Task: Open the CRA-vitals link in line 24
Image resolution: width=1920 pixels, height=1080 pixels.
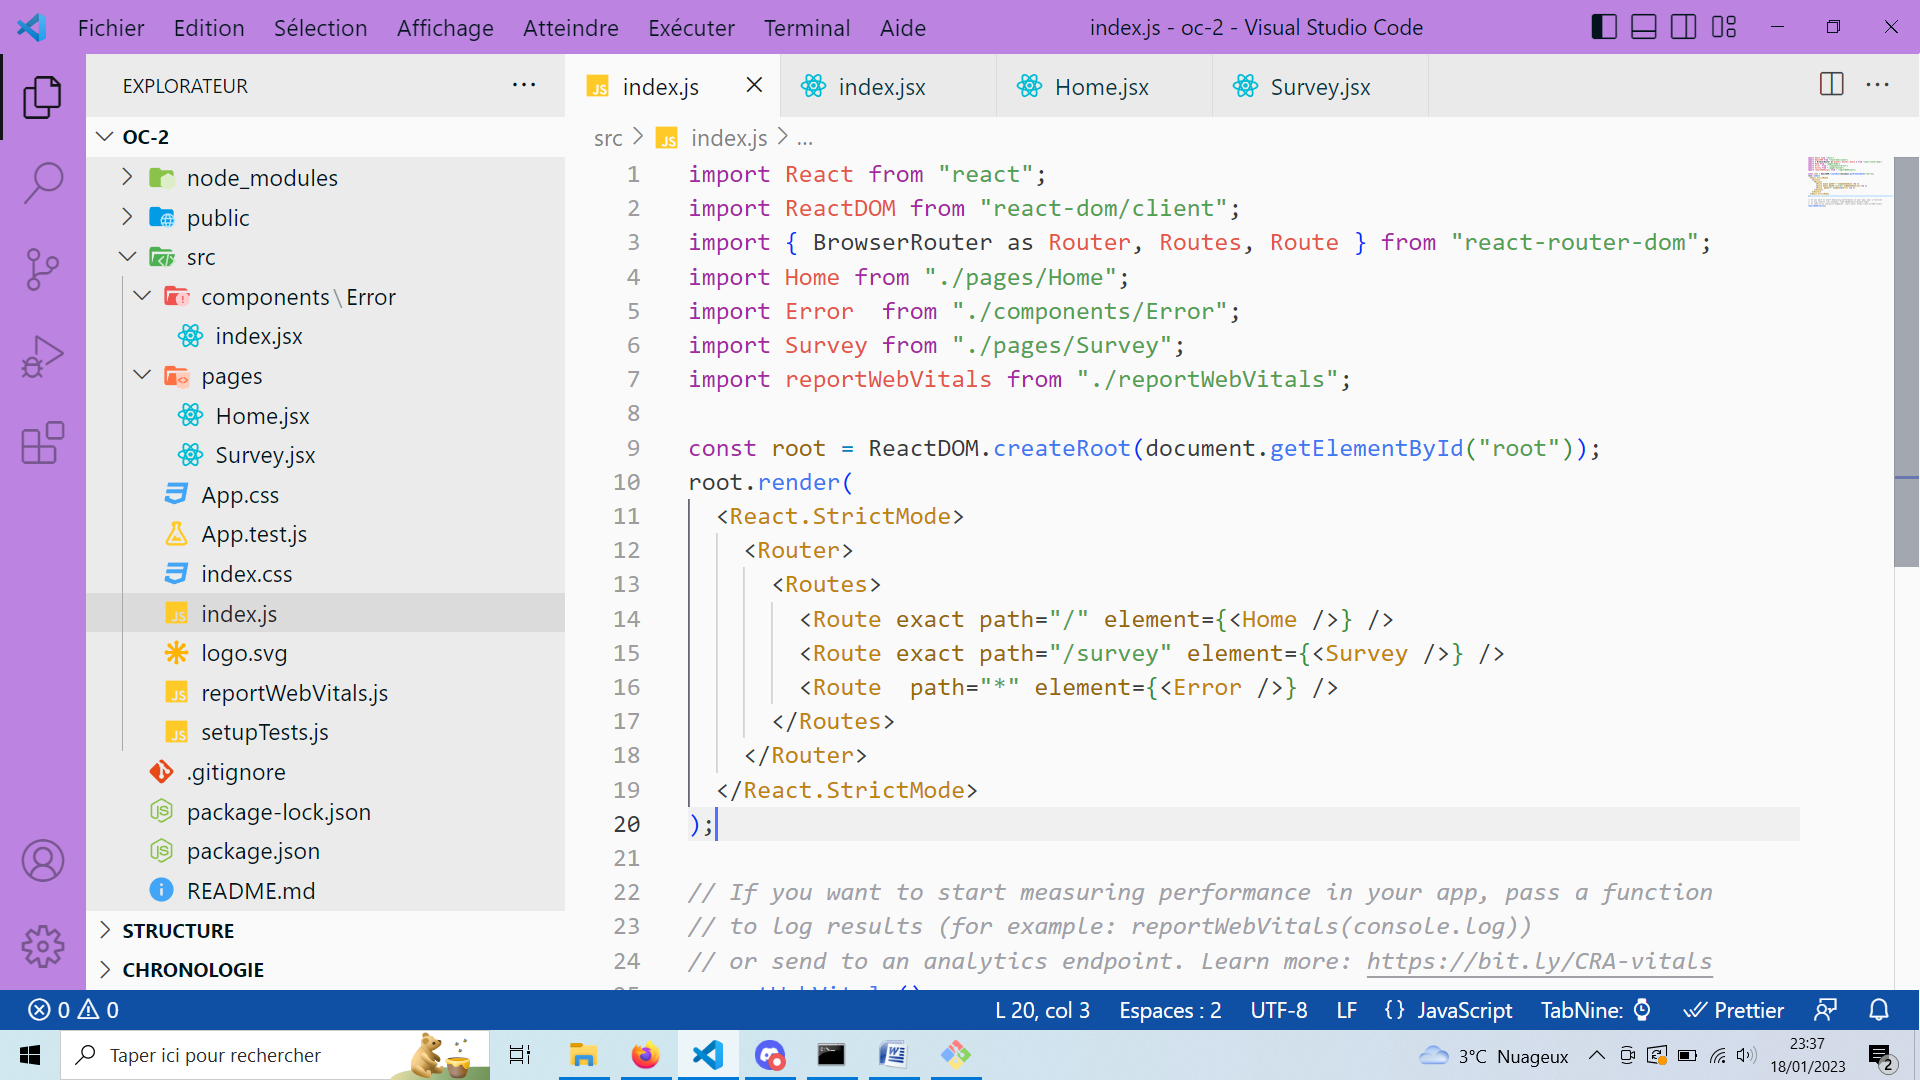Action: click(x=1538, y=961)
